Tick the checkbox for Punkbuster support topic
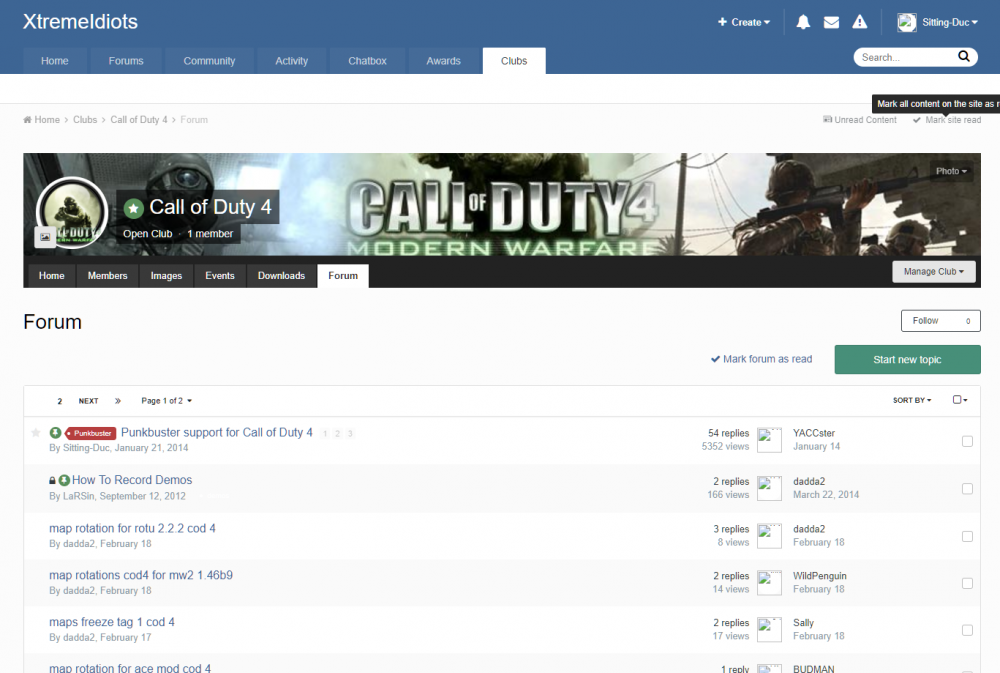This screenshot has height=673, width=1000. [967, 441]
